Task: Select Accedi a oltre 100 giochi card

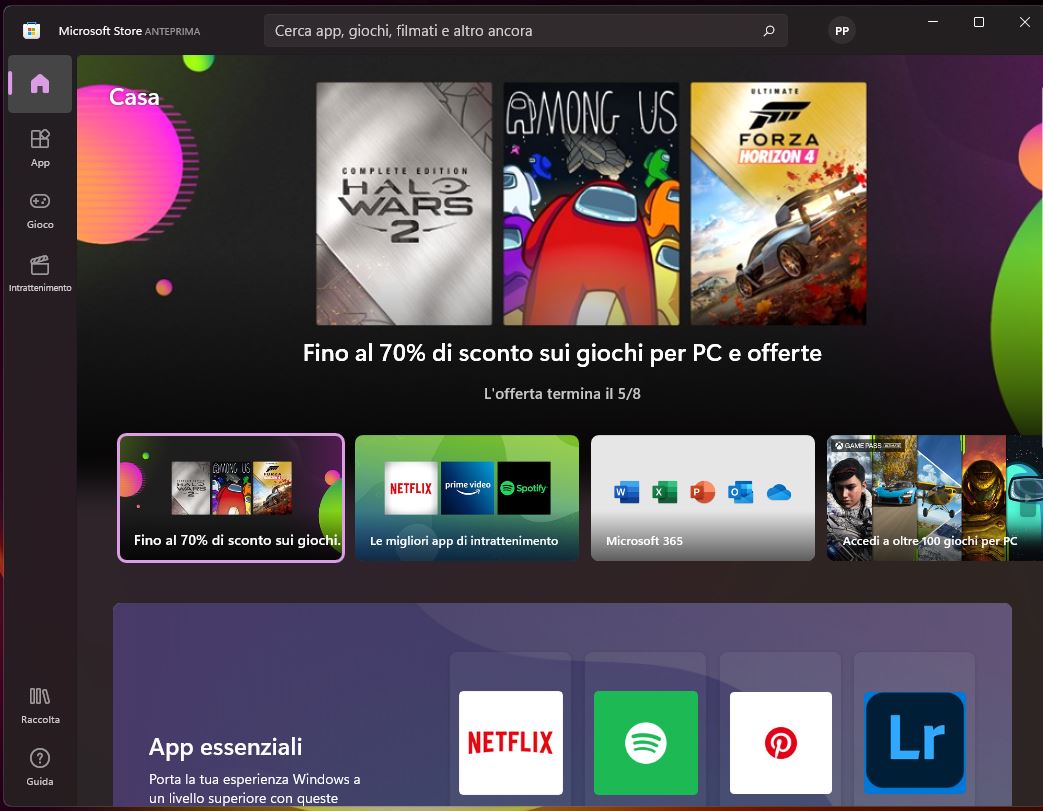Action: (x=935, y=498)
